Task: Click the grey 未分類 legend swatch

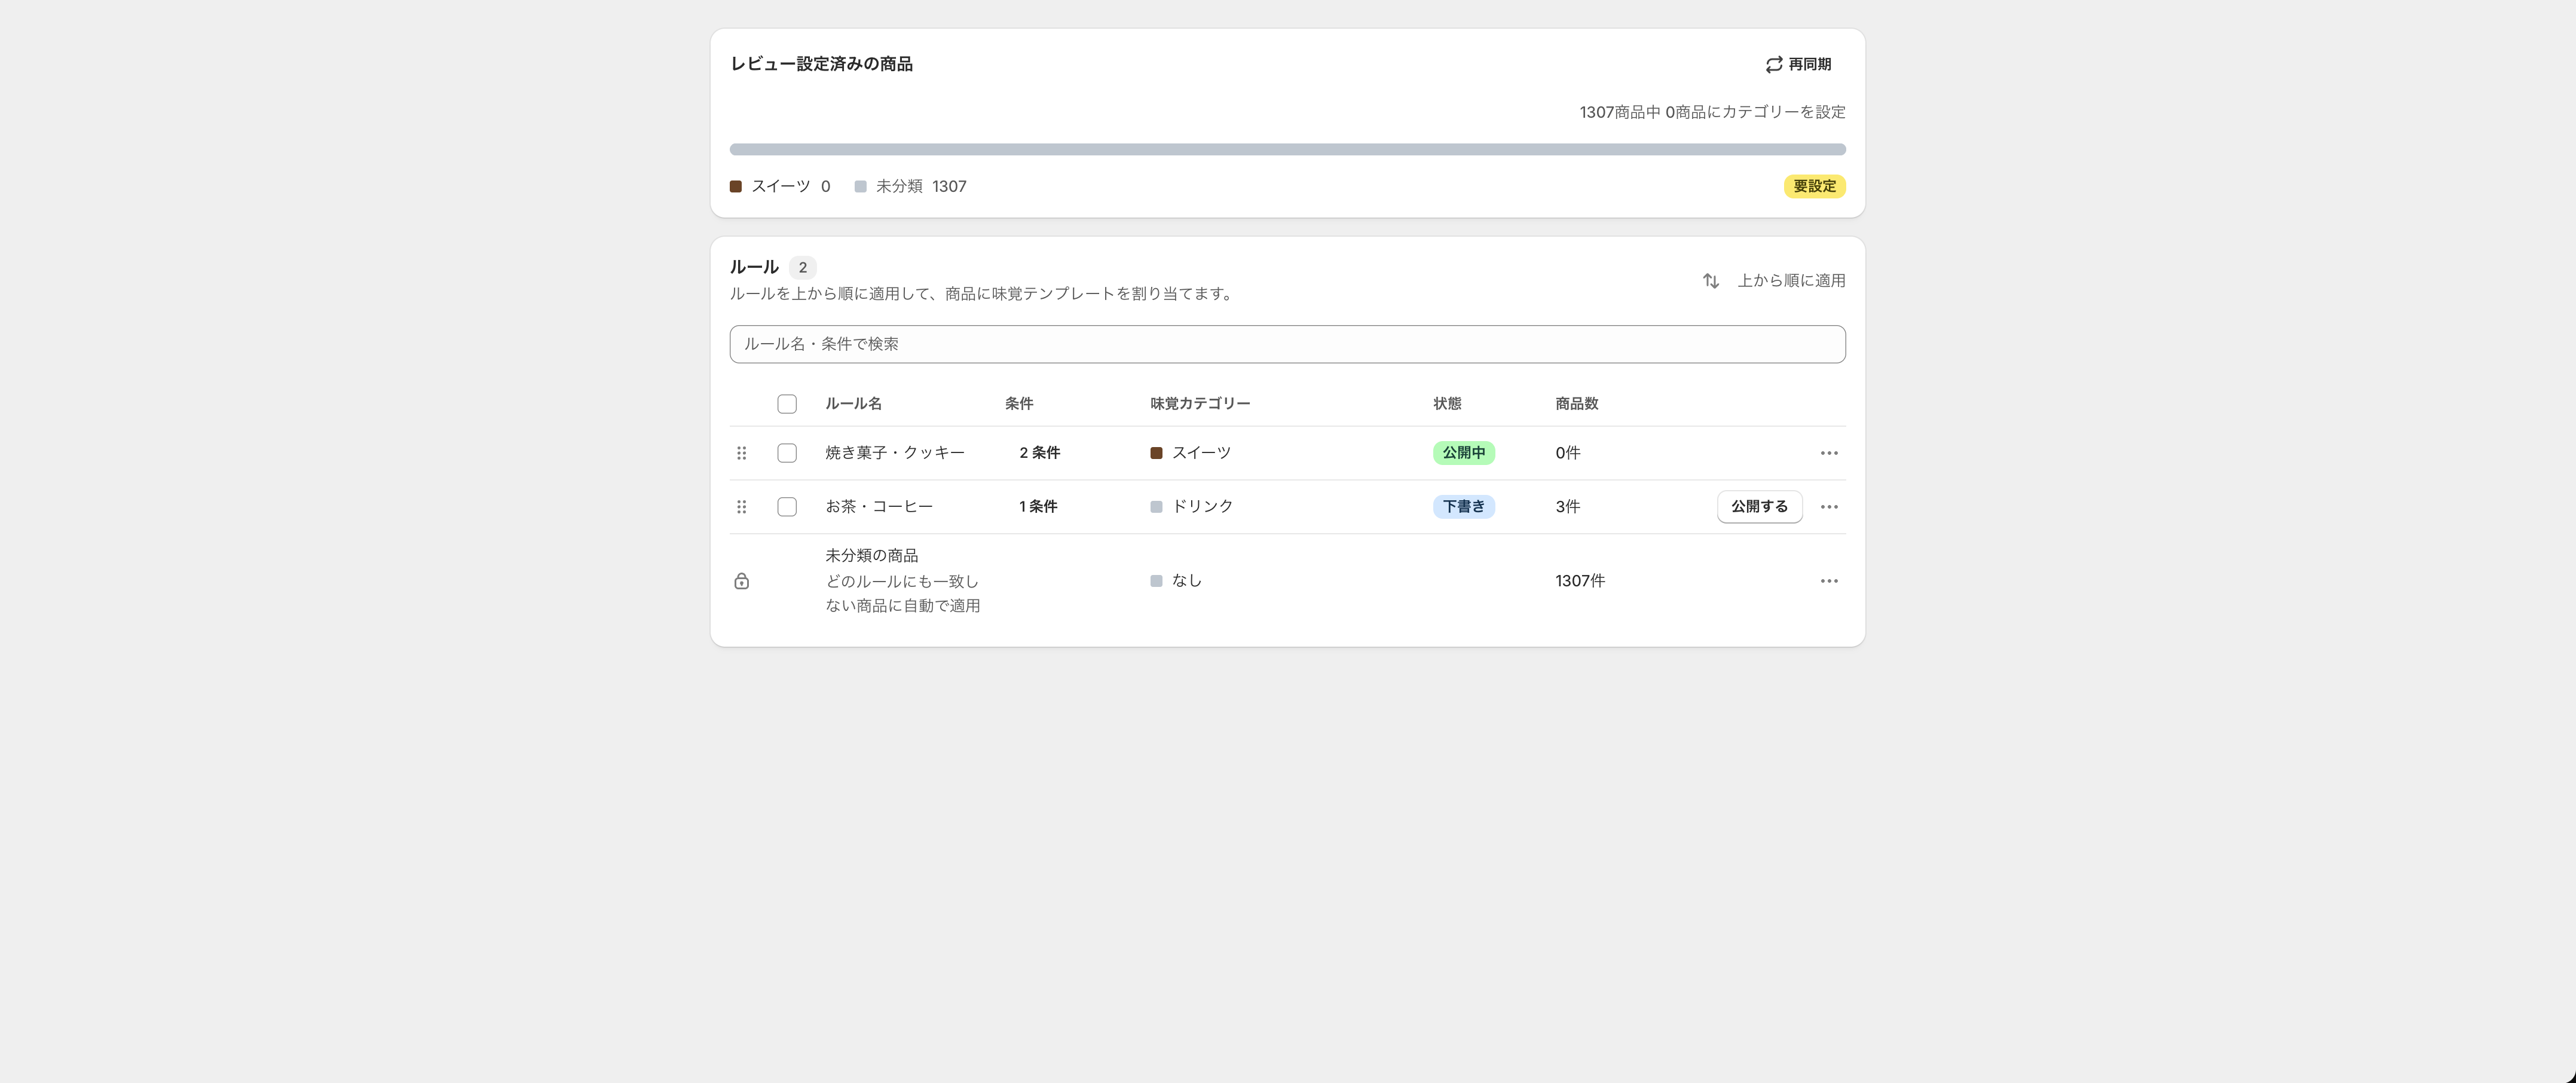Action: coord(860,187)
